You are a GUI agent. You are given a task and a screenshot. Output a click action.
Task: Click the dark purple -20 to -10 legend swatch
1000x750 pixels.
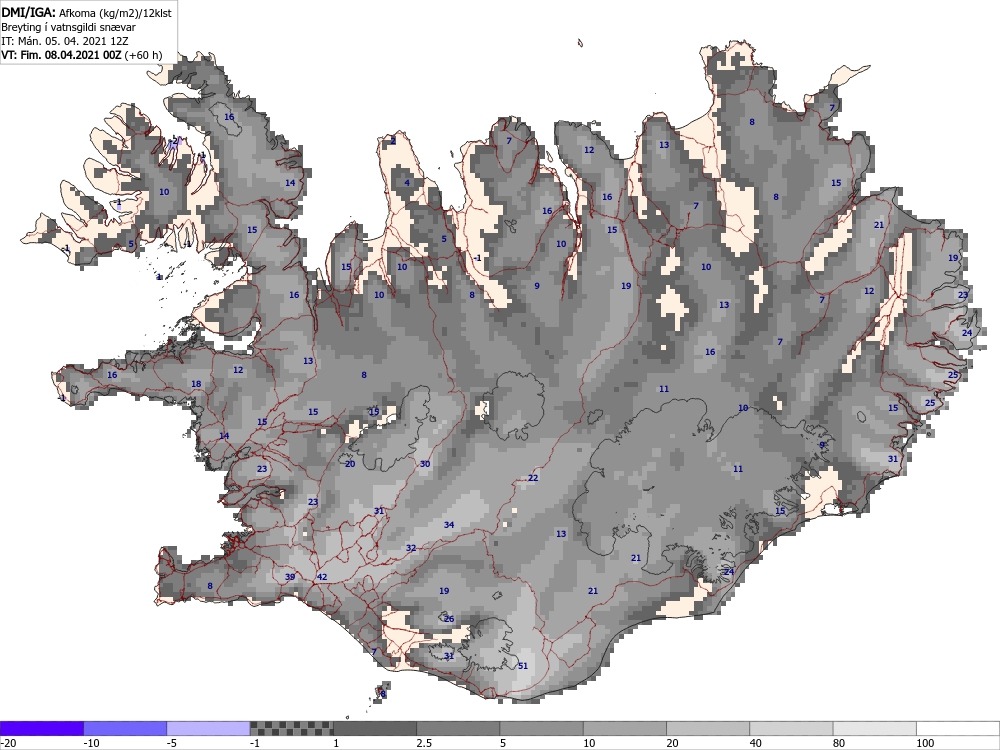[41, 728]
